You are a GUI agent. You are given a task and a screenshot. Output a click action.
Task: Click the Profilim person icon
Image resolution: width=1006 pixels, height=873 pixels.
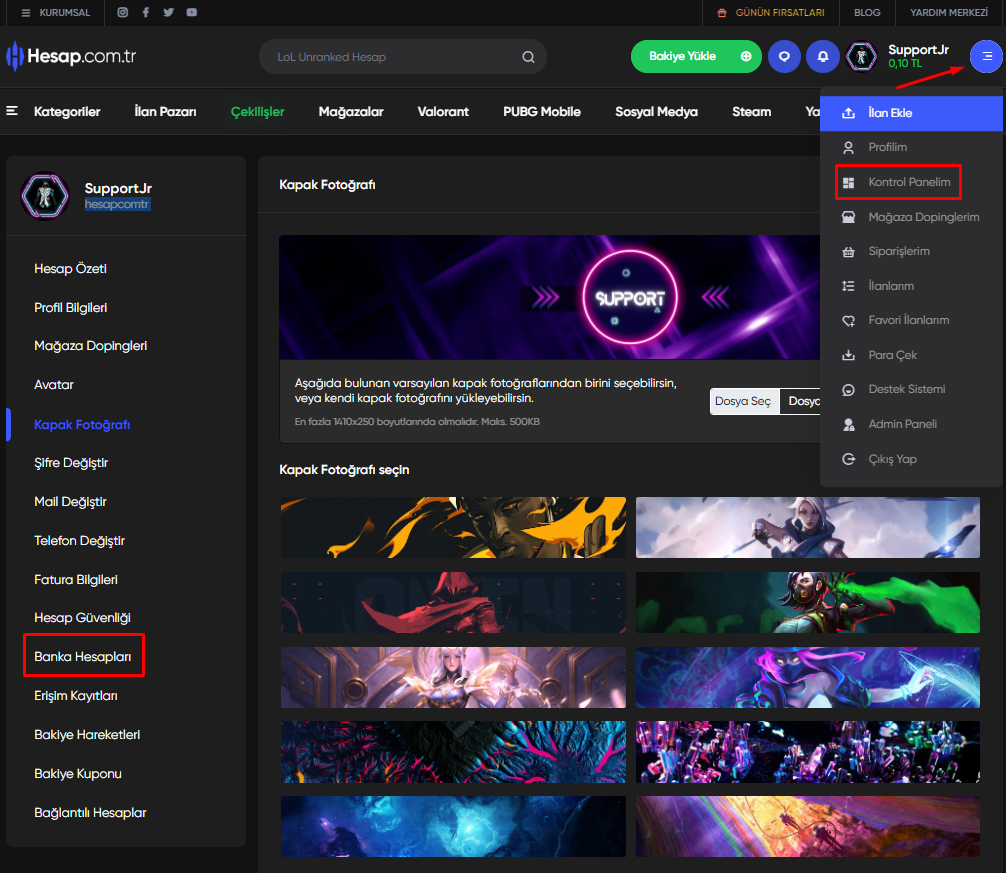(x=848, y=148)
